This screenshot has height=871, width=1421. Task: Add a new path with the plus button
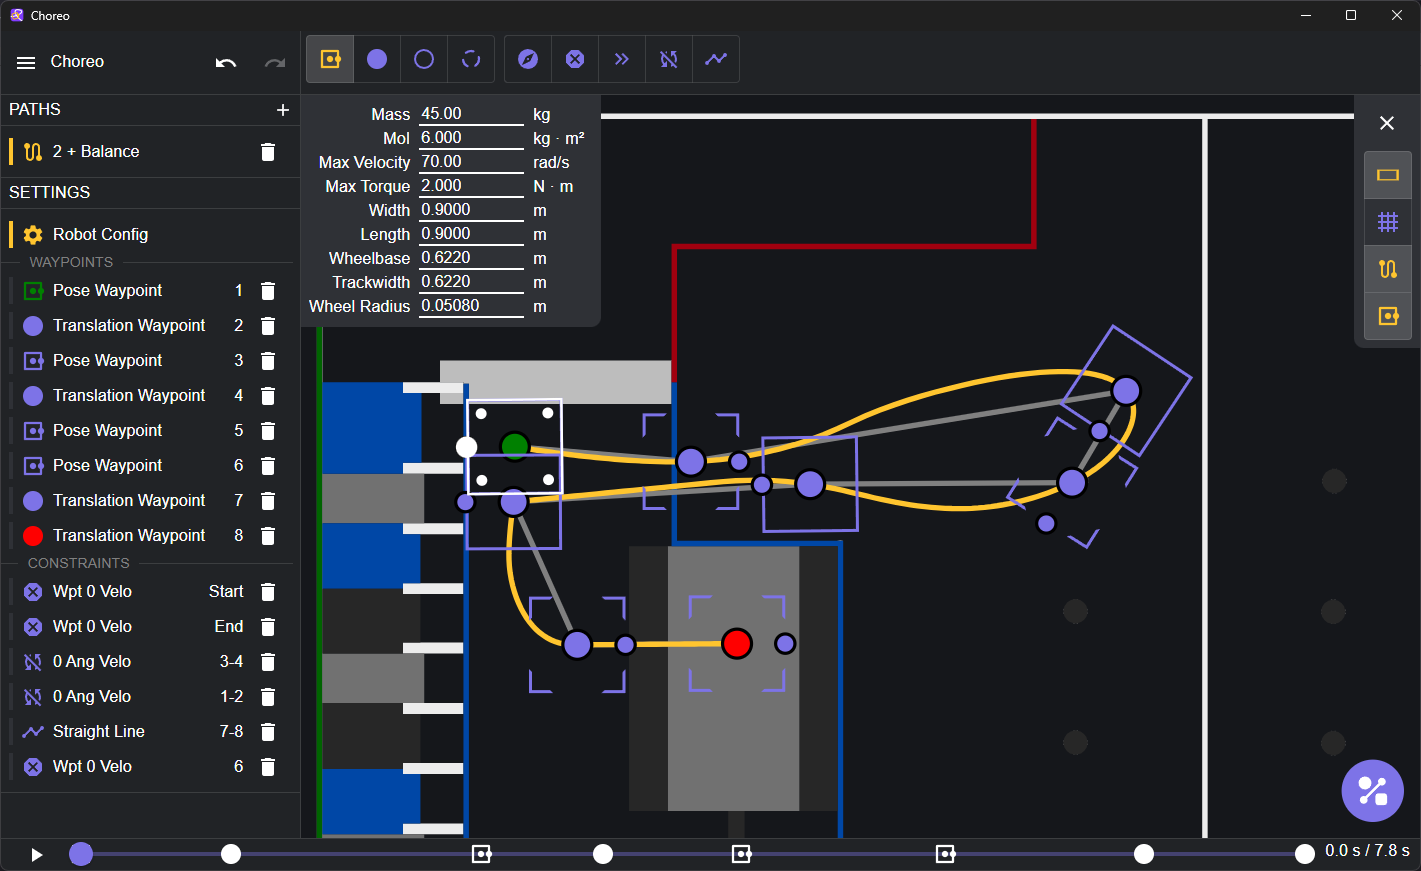283,110
